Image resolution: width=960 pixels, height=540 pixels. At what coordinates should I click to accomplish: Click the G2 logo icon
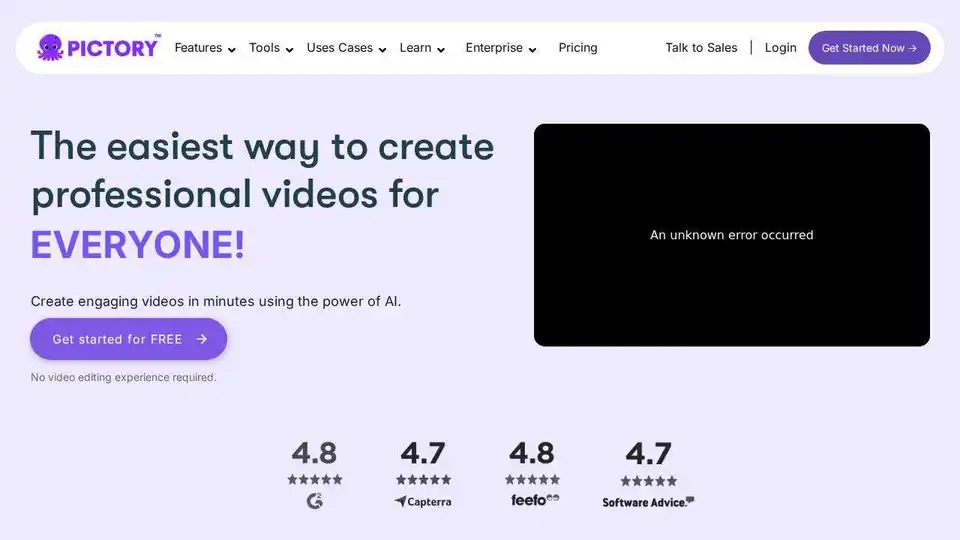point(315,501)
